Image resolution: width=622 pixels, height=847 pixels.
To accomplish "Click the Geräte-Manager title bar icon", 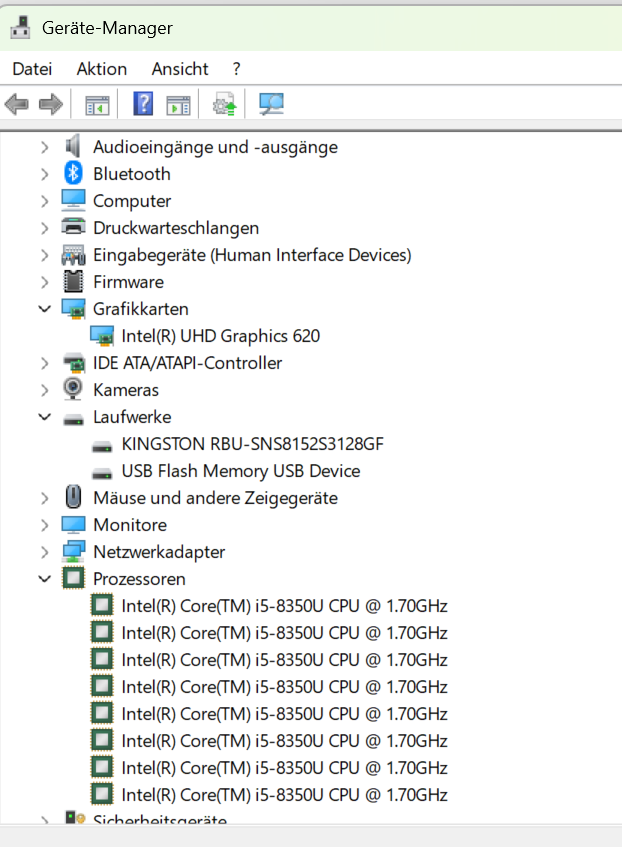I will (21, 28).
